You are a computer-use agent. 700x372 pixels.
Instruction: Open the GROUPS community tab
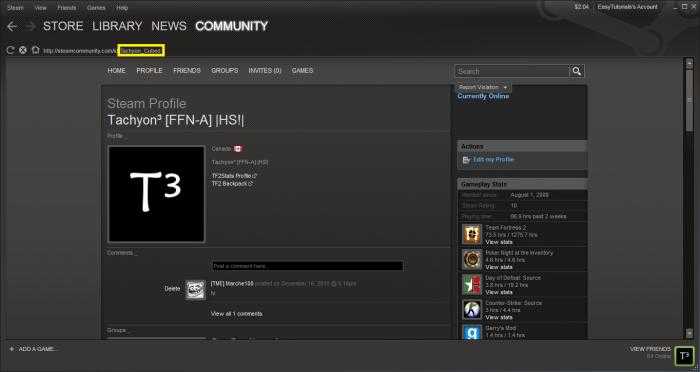(x=225, y=71)
